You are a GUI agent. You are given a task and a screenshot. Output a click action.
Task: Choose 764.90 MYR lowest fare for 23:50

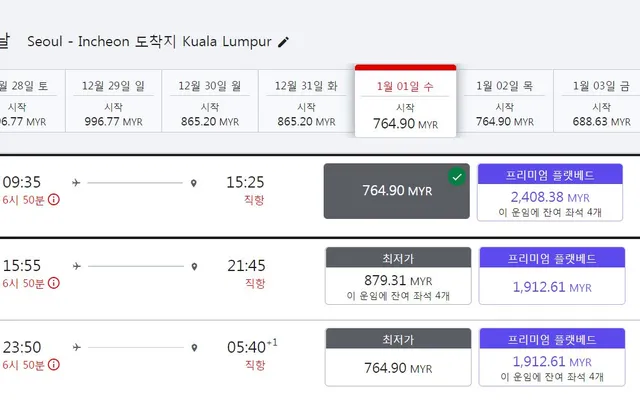[x=398, y=357]
